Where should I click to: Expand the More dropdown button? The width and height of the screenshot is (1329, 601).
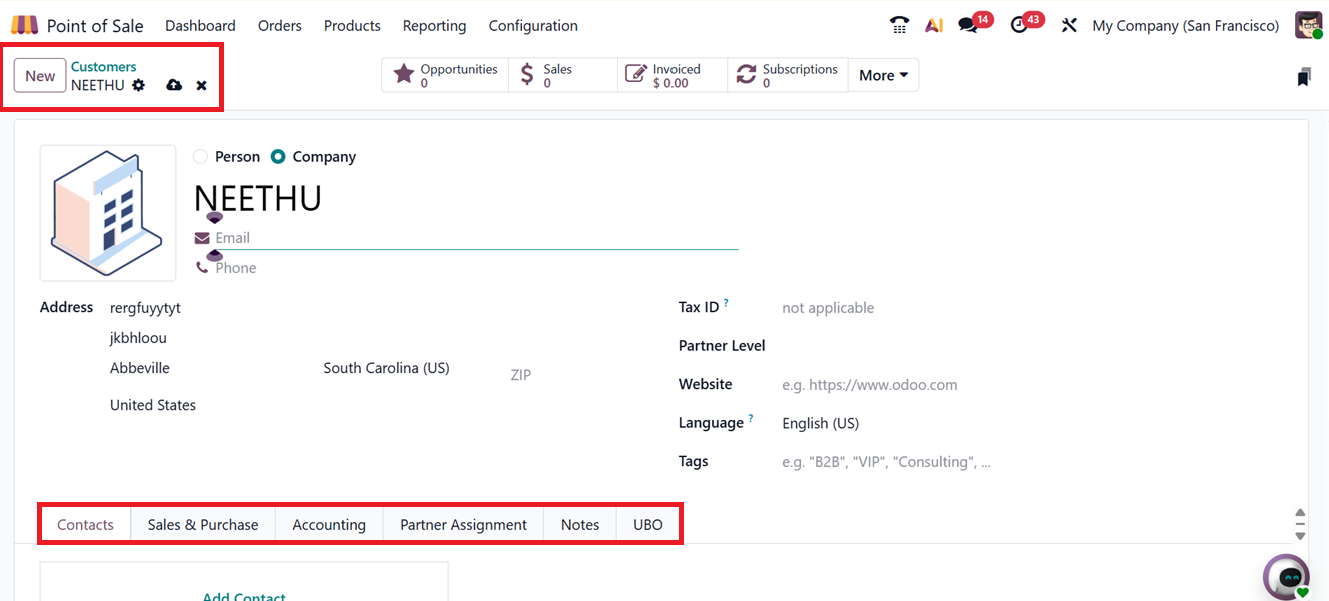point(883,75)
